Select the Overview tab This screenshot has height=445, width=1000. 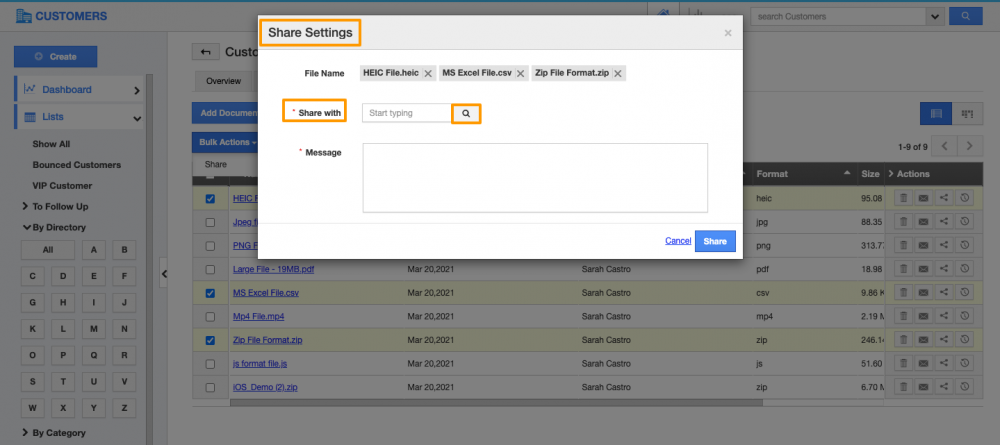(x=223, y=80)
